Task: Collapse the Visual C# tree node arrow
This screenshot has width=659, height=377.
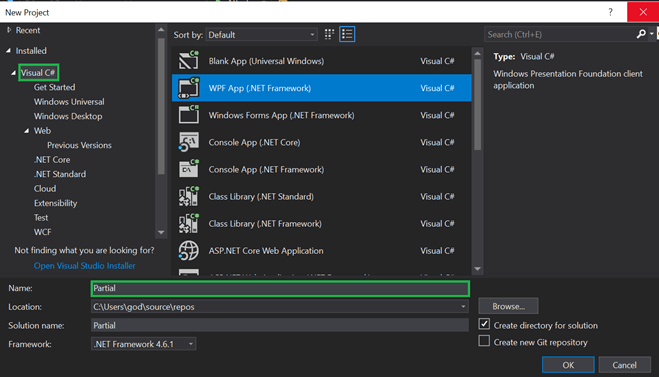Action: click(13, 73)
